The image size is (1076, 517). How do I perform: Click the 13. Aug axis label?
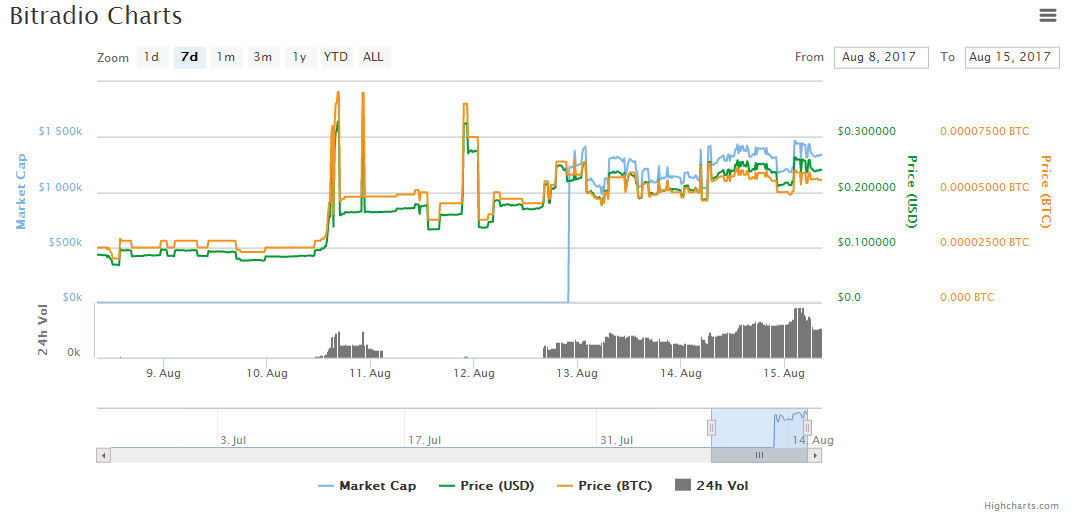(578, 374)
